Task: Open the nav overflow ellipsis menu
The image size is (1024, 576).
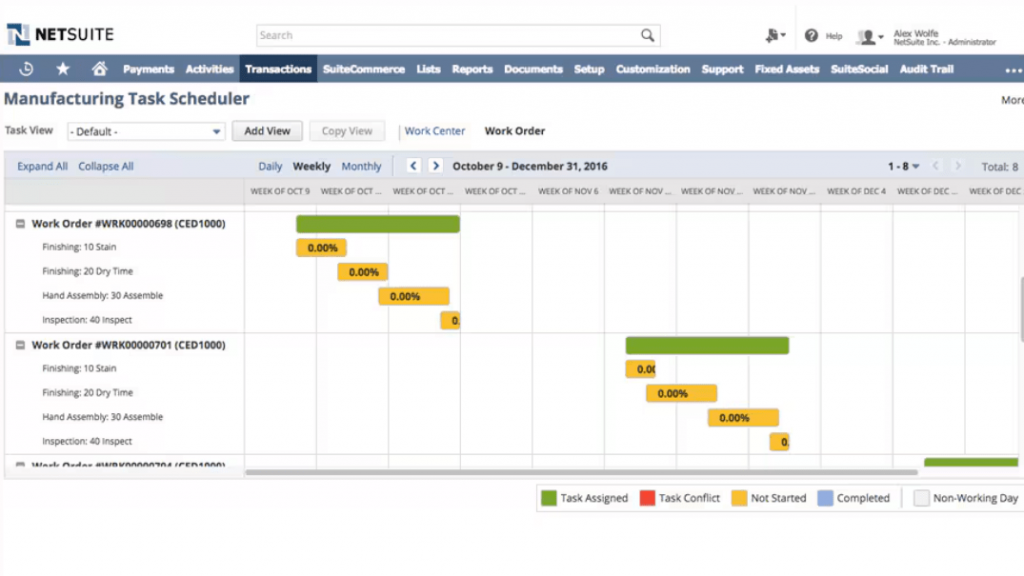Action: [x=1013, y=70]
